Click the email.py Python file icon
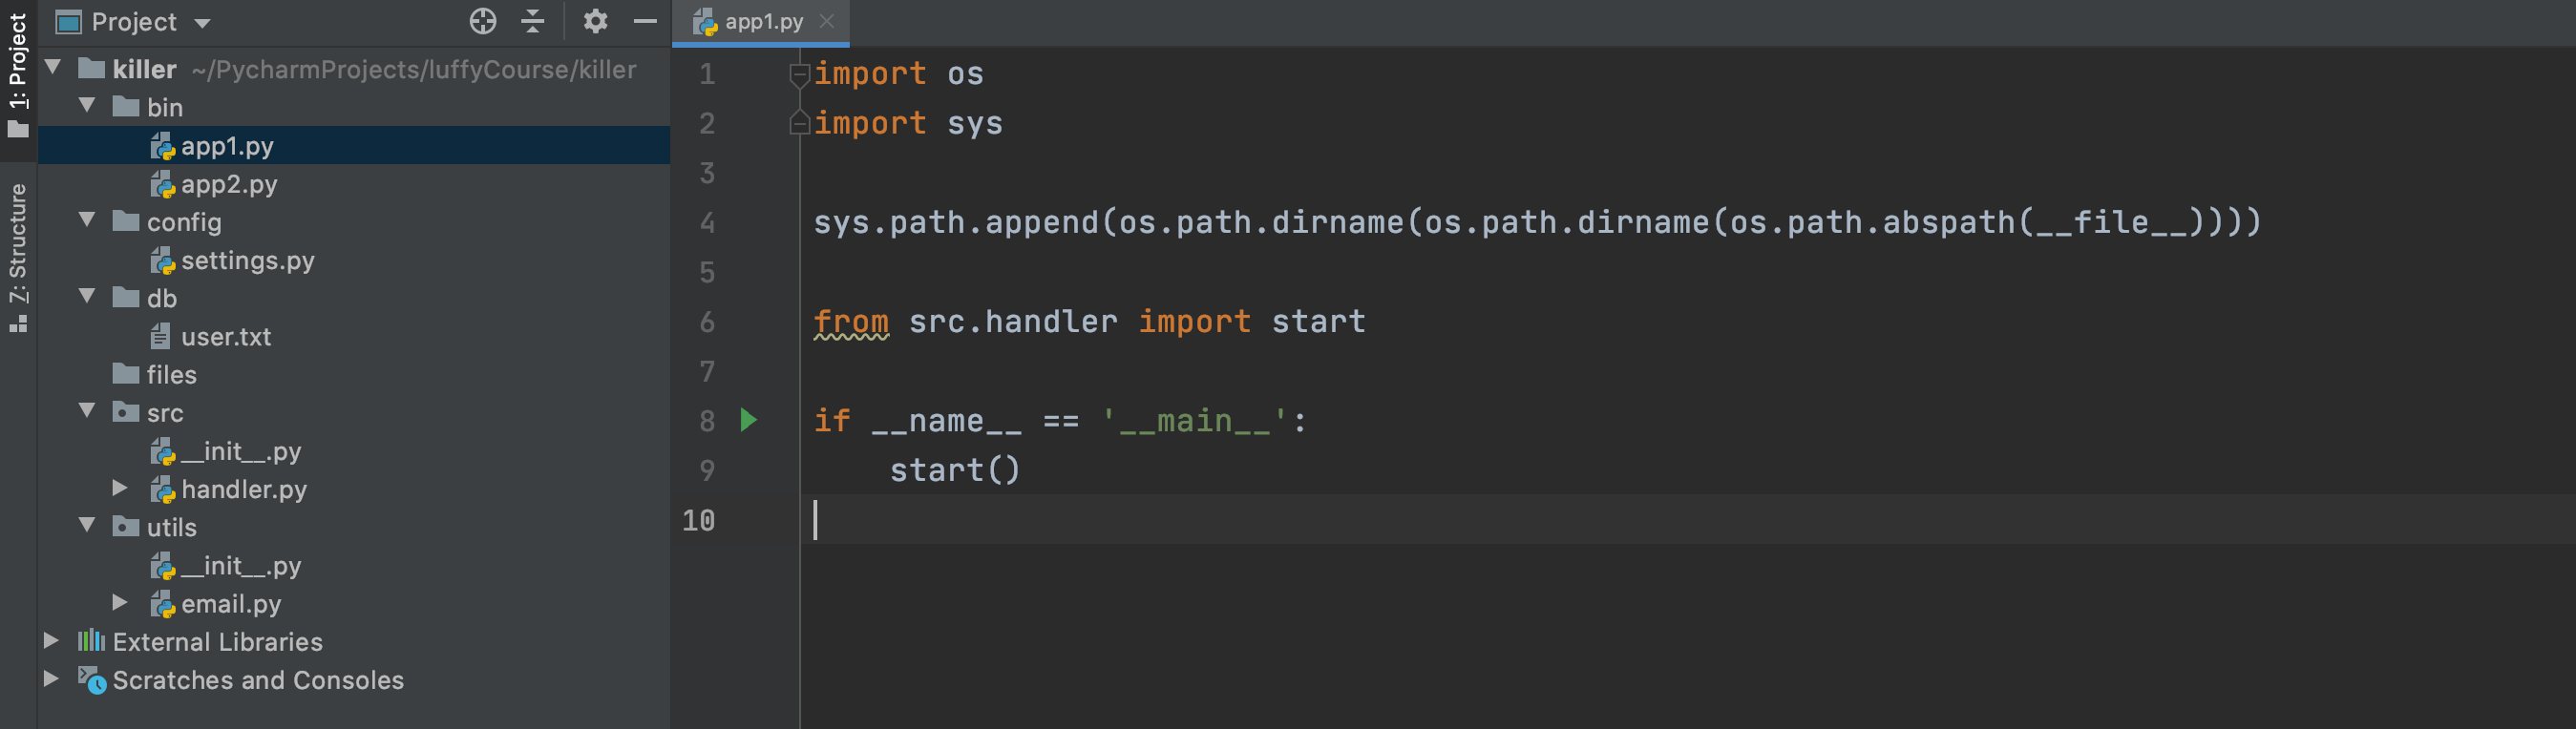 162,604
